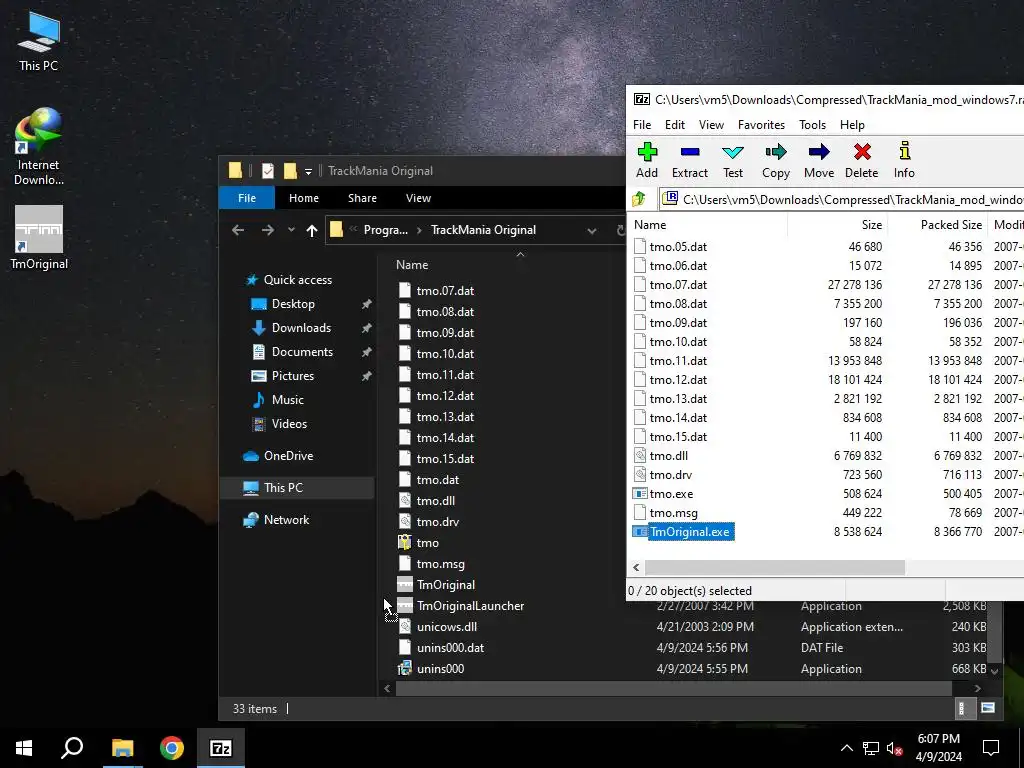The height and width of the screenshot is (768, 1024).
Task: Open recent locations dropdown in Explorer
Action: [291, 230]
